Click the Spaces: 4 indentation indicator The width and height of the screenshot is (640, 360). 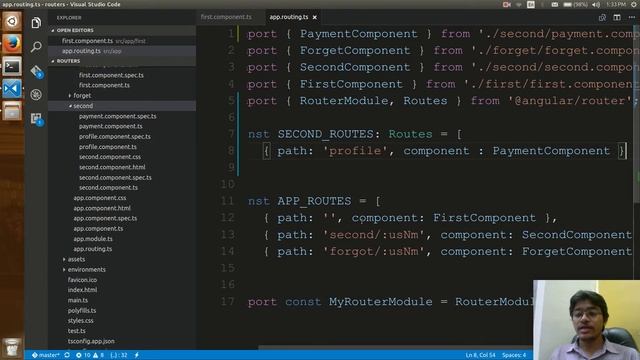click(514, 355)
